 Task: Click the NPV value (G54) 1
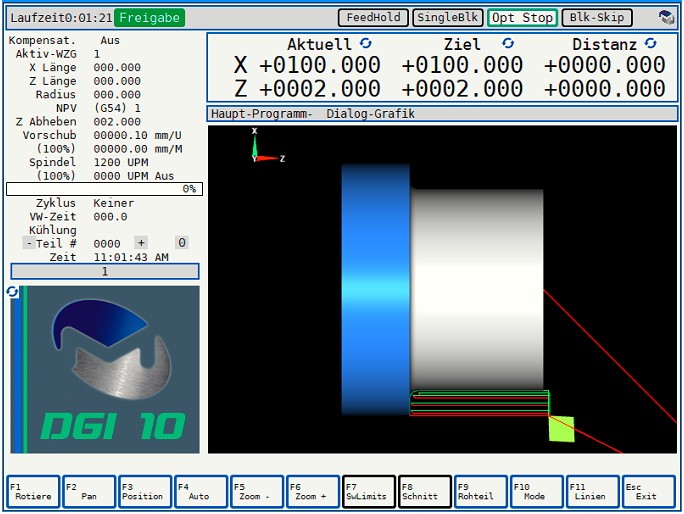(117, 108)
